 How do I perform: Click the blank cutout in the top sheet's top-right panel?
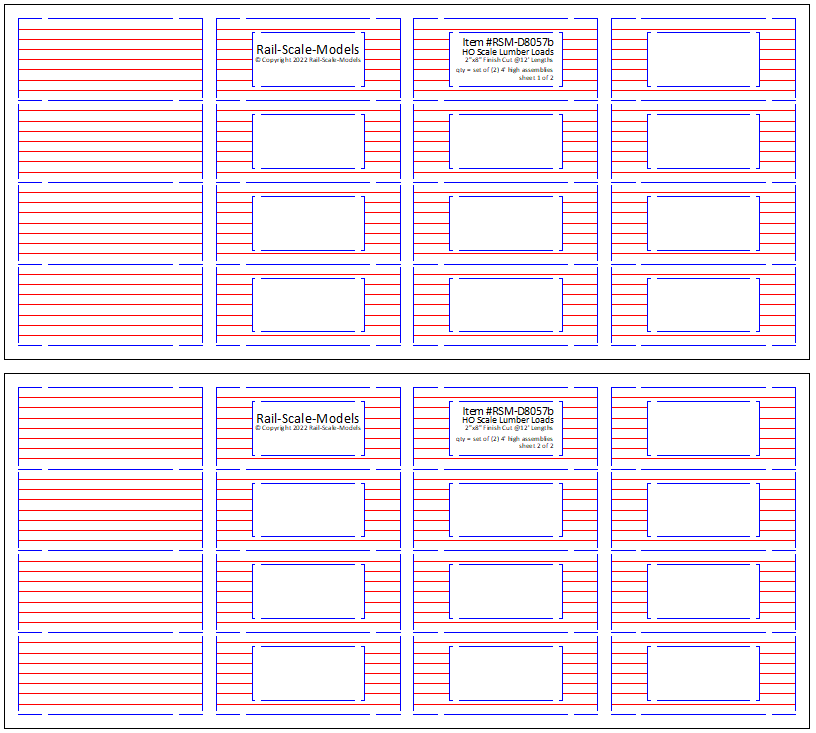click(703, 59)
